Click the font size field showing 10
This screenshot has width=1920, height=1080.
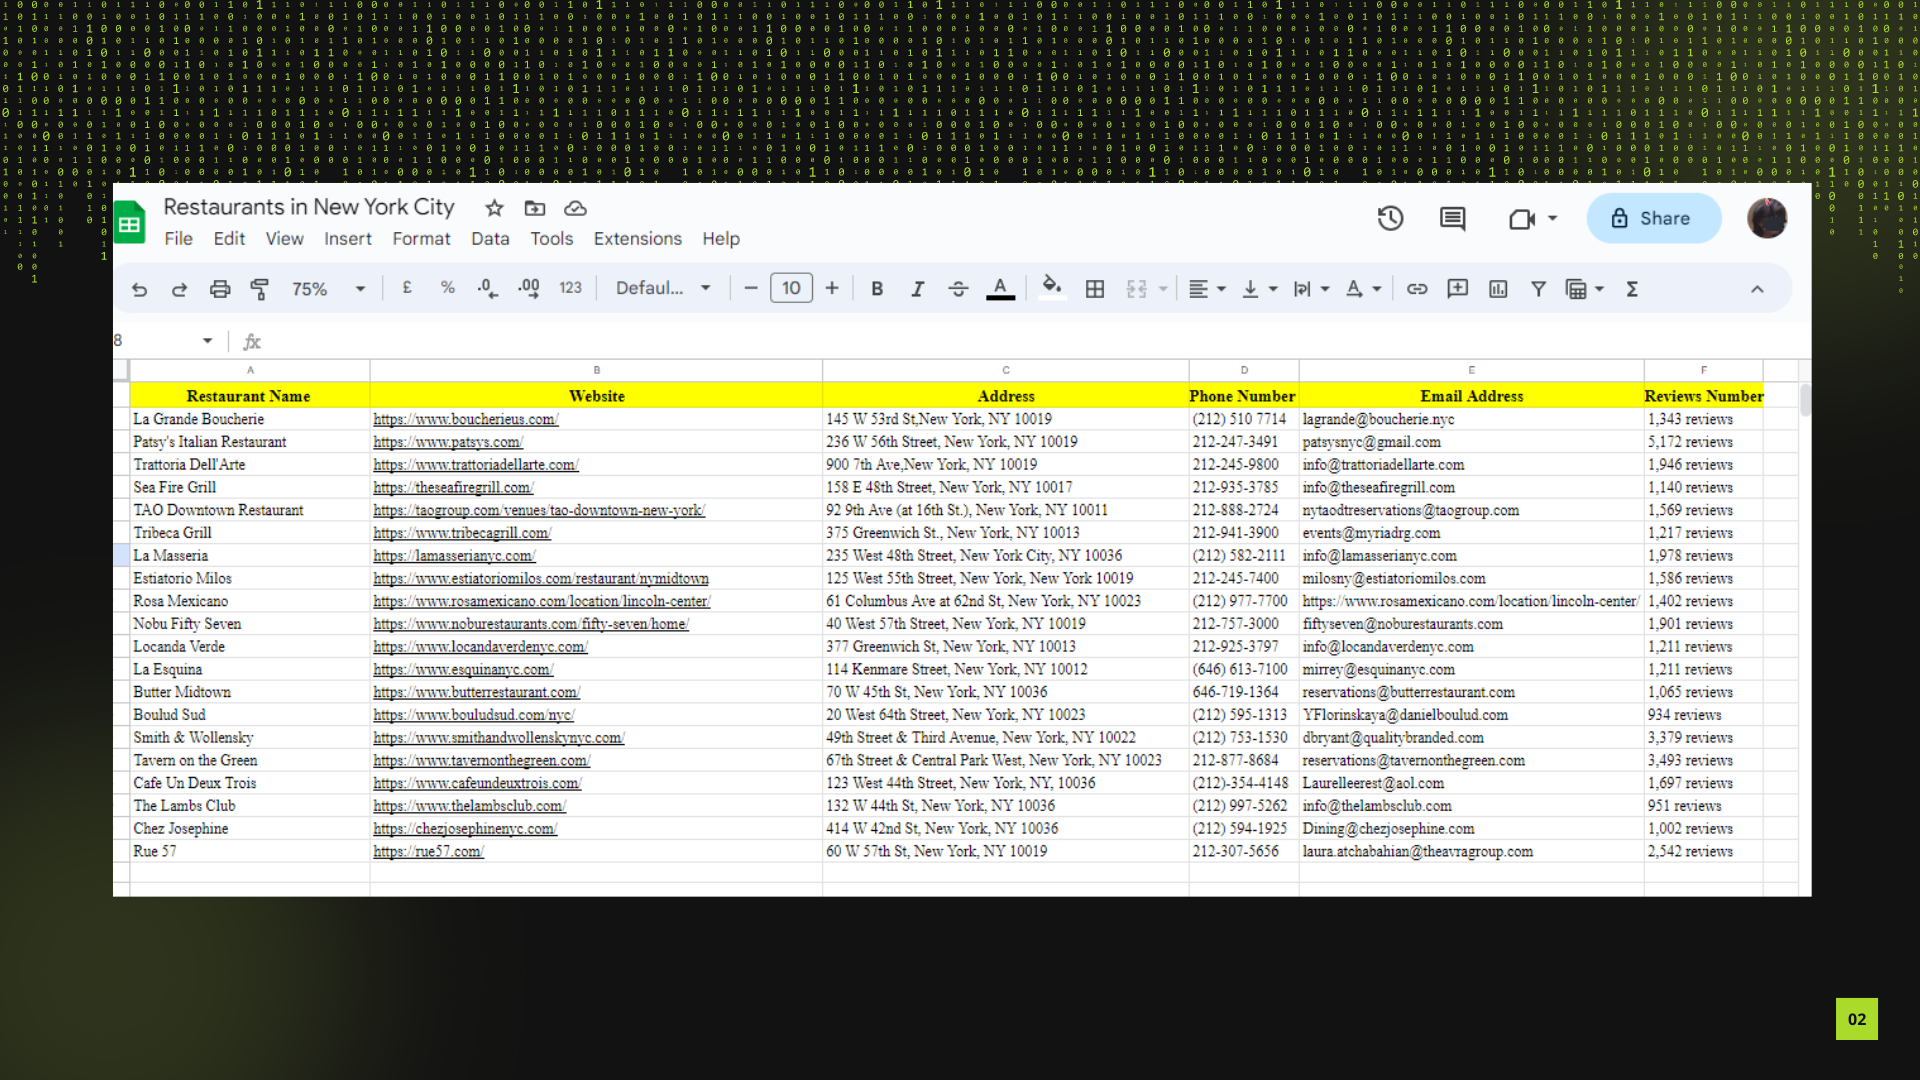click(x=791, y=288)
